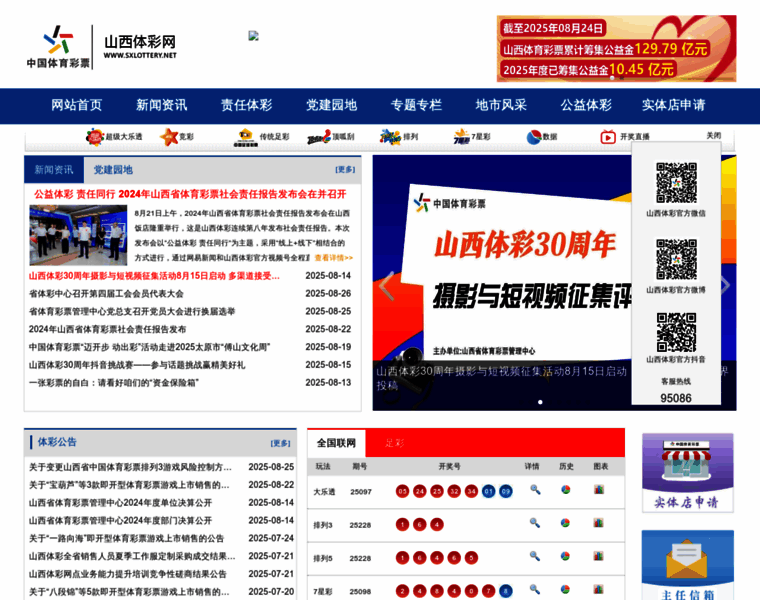Image resolution: width=760 pixels, height=600 pixels.
Task: Click the broken image in the header
Action: tap(253, 35)
